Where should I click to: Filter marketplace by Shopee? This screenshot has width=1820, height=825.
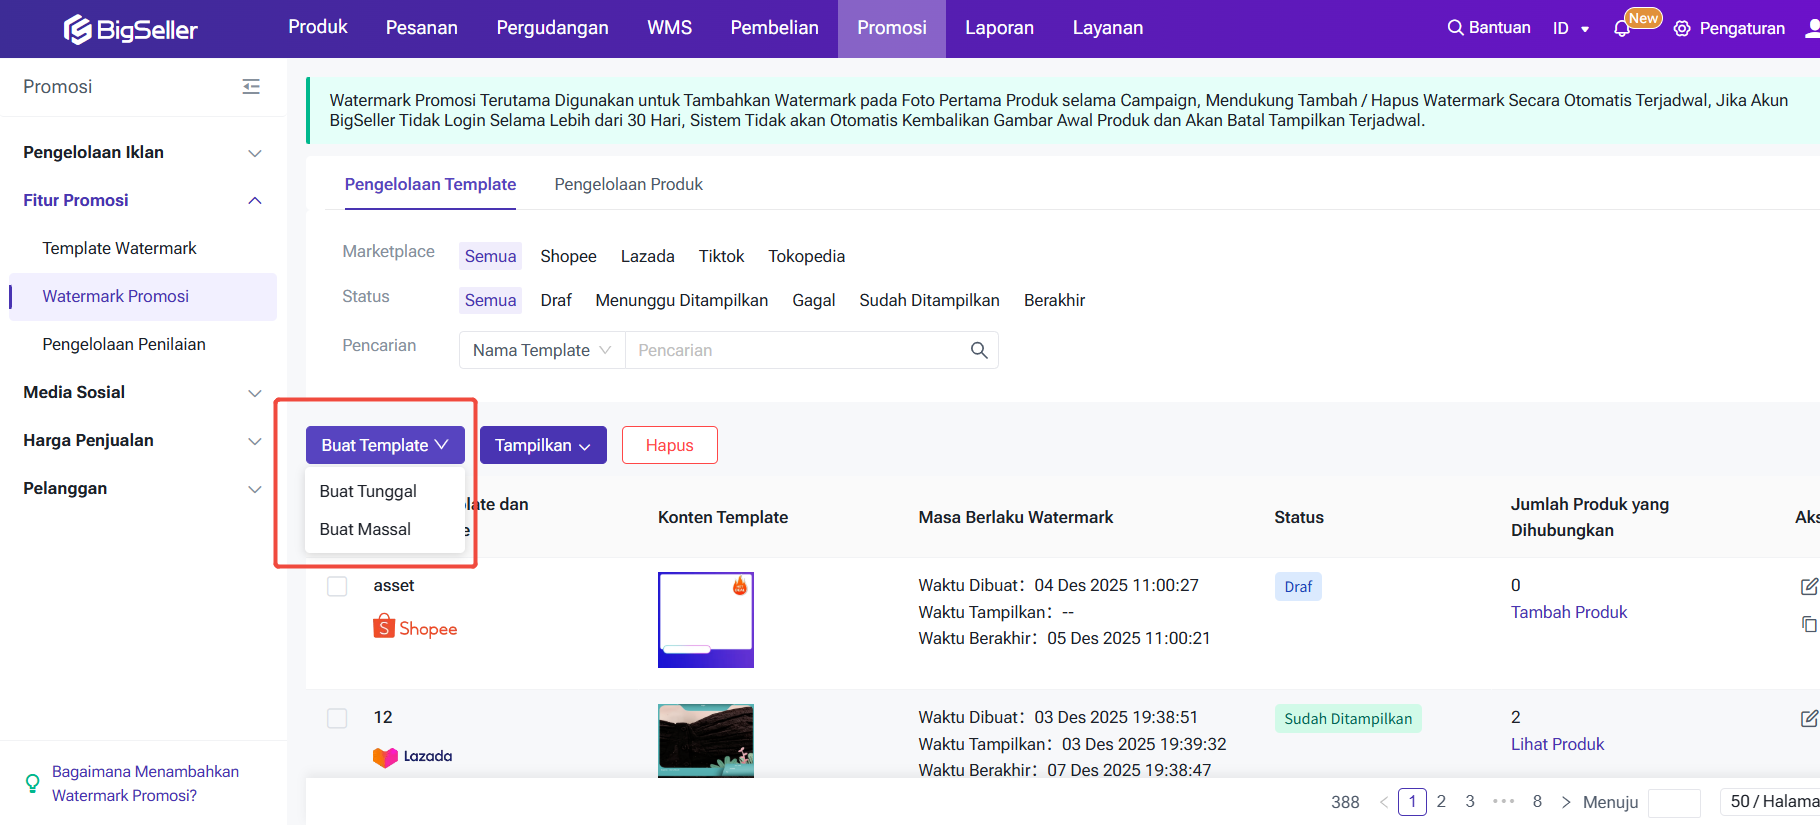(x=568, y=256)
